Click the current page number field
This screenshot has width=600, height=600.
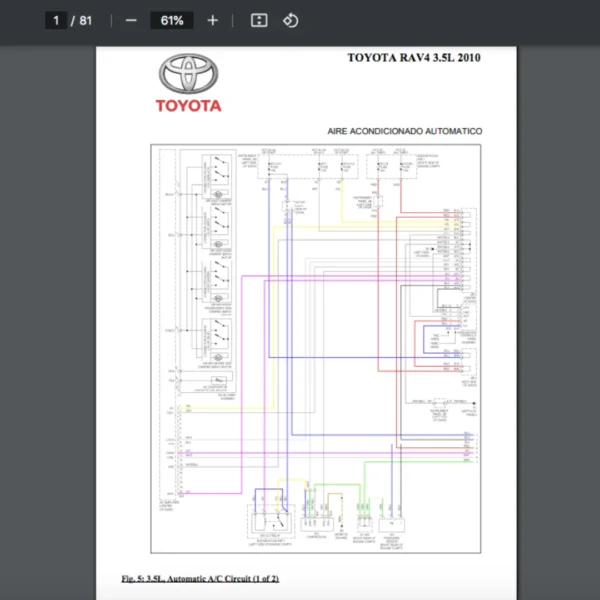tap(57, 20)
